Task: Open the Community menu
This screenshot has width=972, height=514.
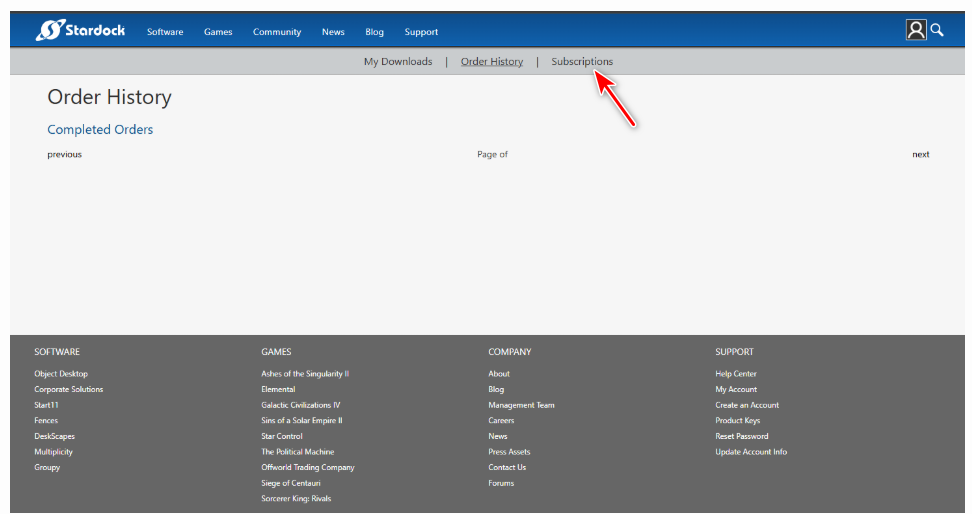Action: coord(277,32)
